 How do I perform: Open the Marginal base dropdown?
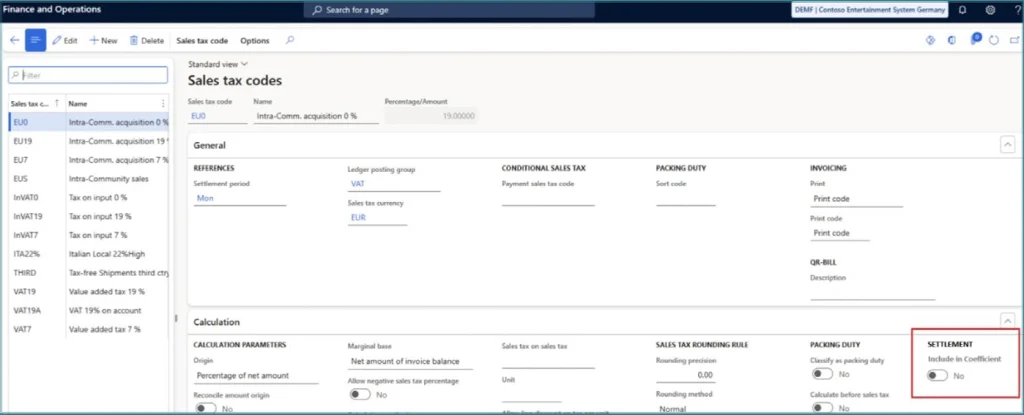(410, 361)
